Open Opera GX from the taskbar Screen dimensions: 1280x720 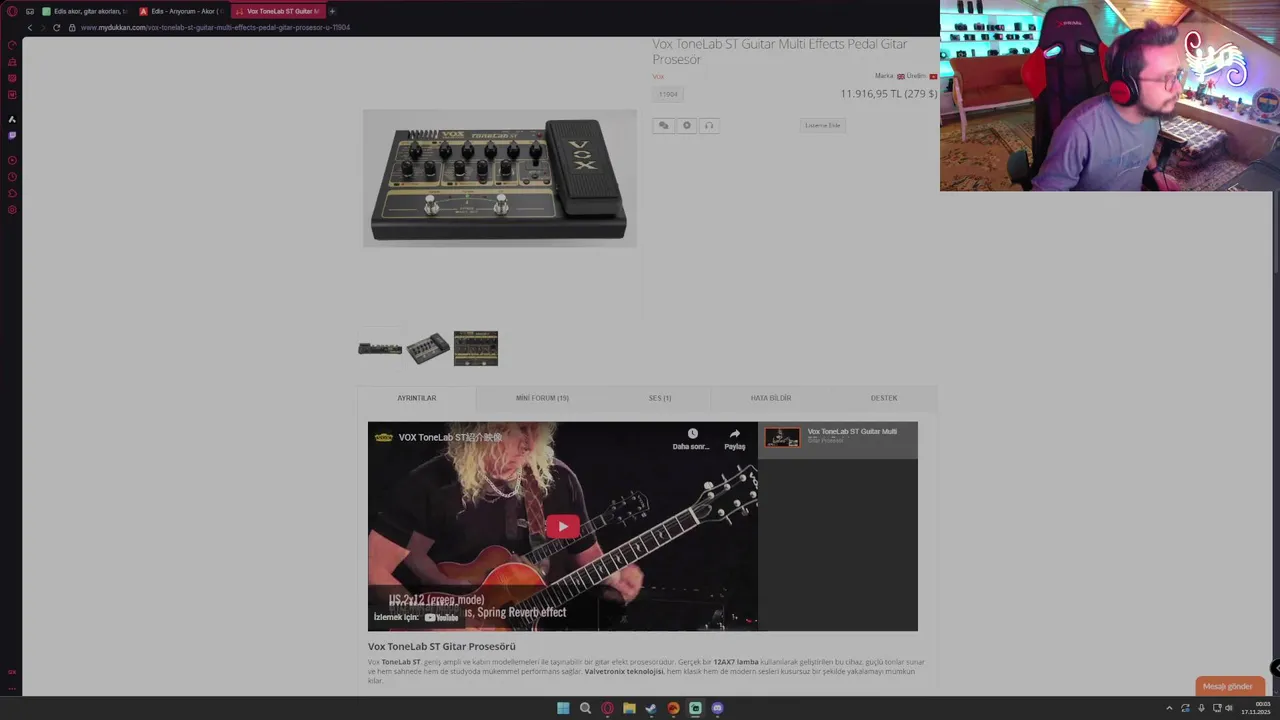607,708
